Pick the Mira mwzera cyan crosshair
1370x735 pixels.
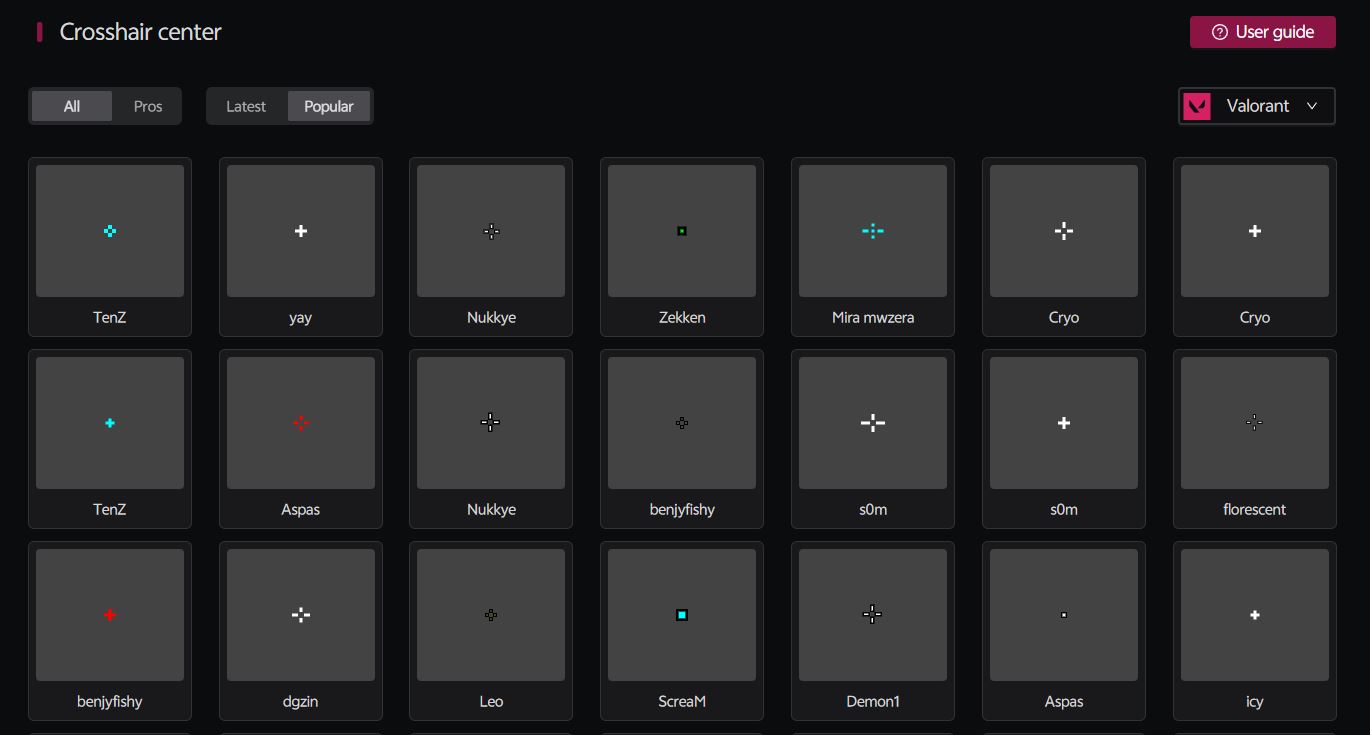(x=872, y=231)
